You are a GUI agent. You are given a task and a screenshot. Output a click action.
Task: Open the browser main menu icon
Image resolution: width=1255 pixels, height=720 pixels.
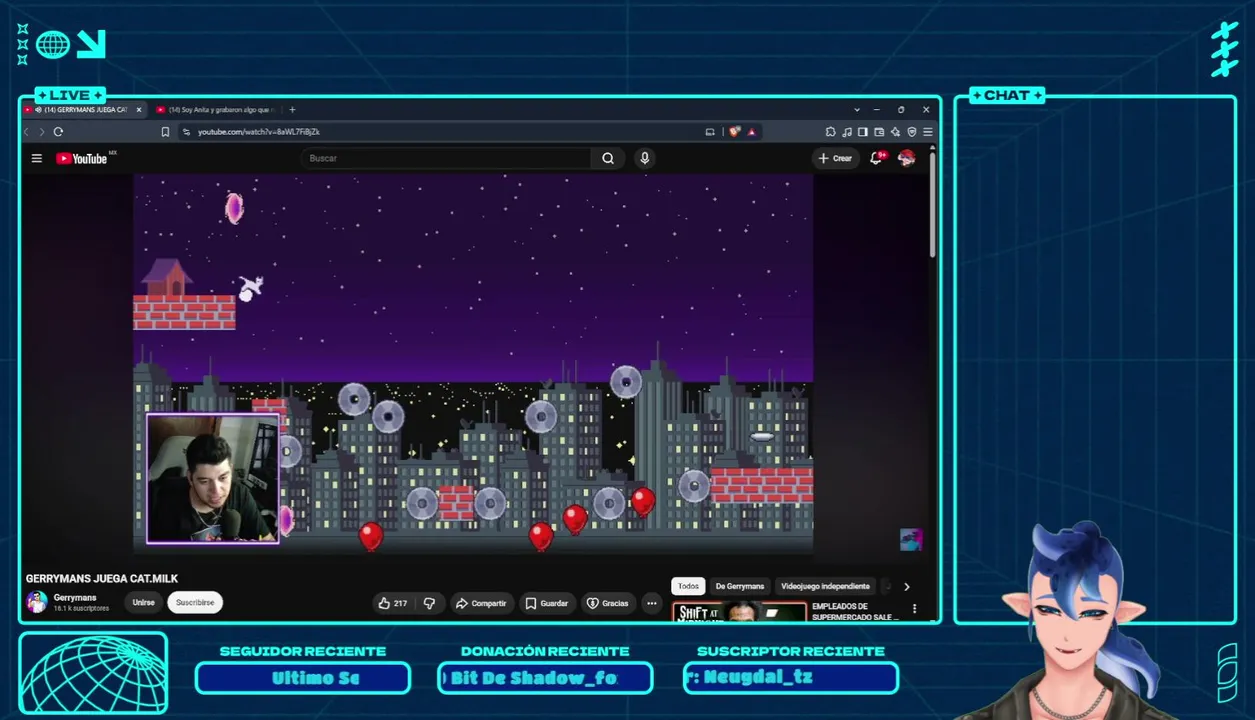tap(928, 132)
